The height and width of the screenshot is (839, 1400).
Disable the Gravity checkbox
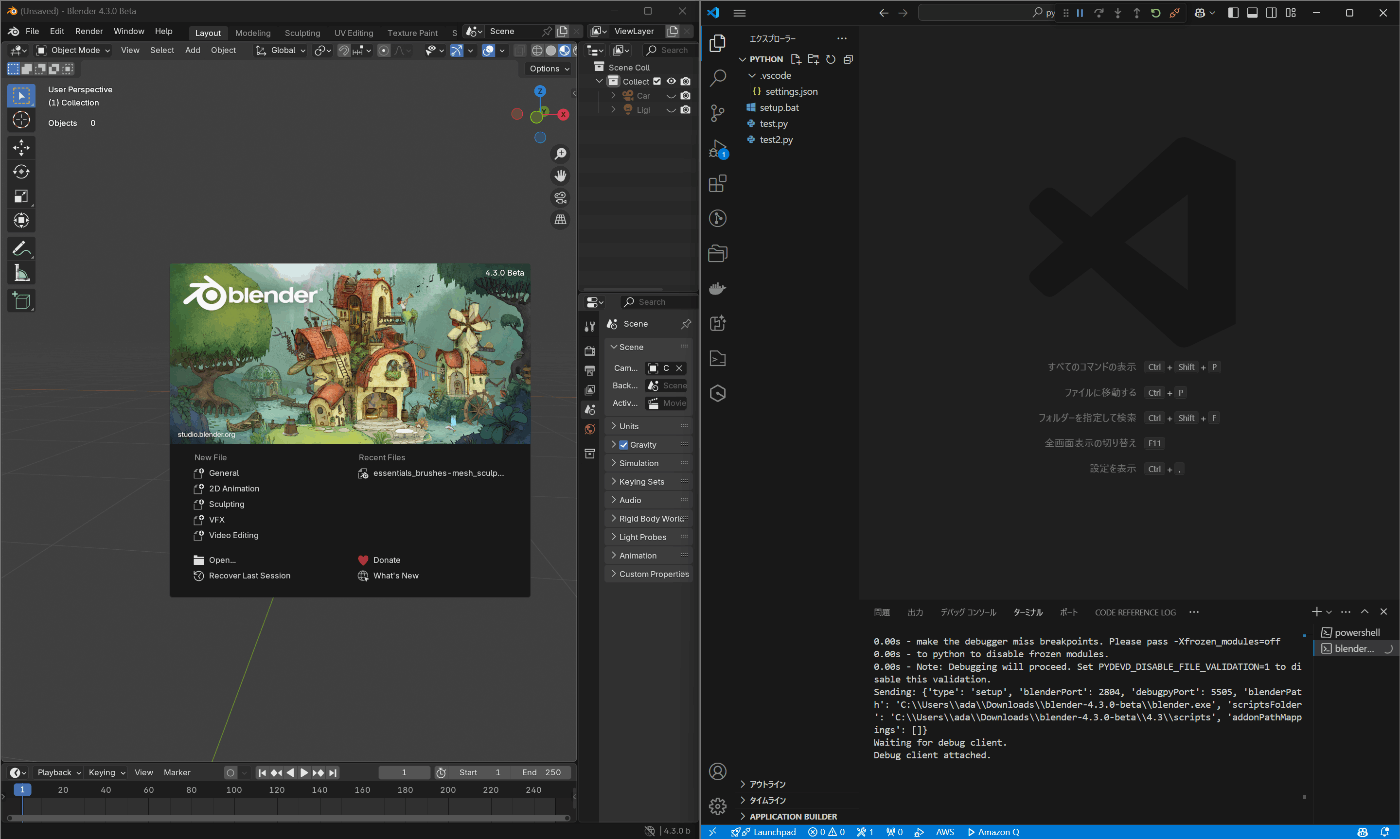coord(624,445)
